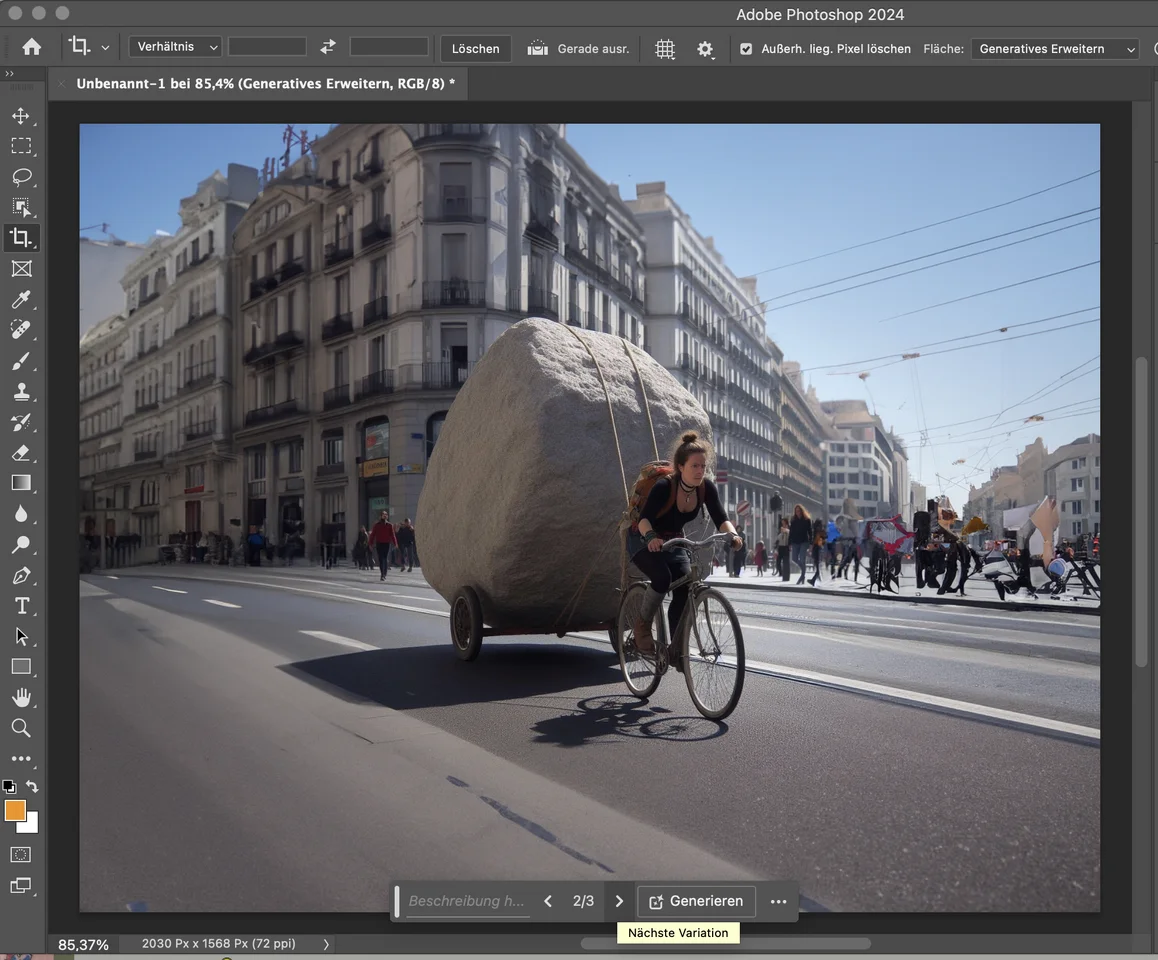Screen dimensions: 1158x960
Task: Click the orange foreground color swatch
Action: (x=15, y=811)
